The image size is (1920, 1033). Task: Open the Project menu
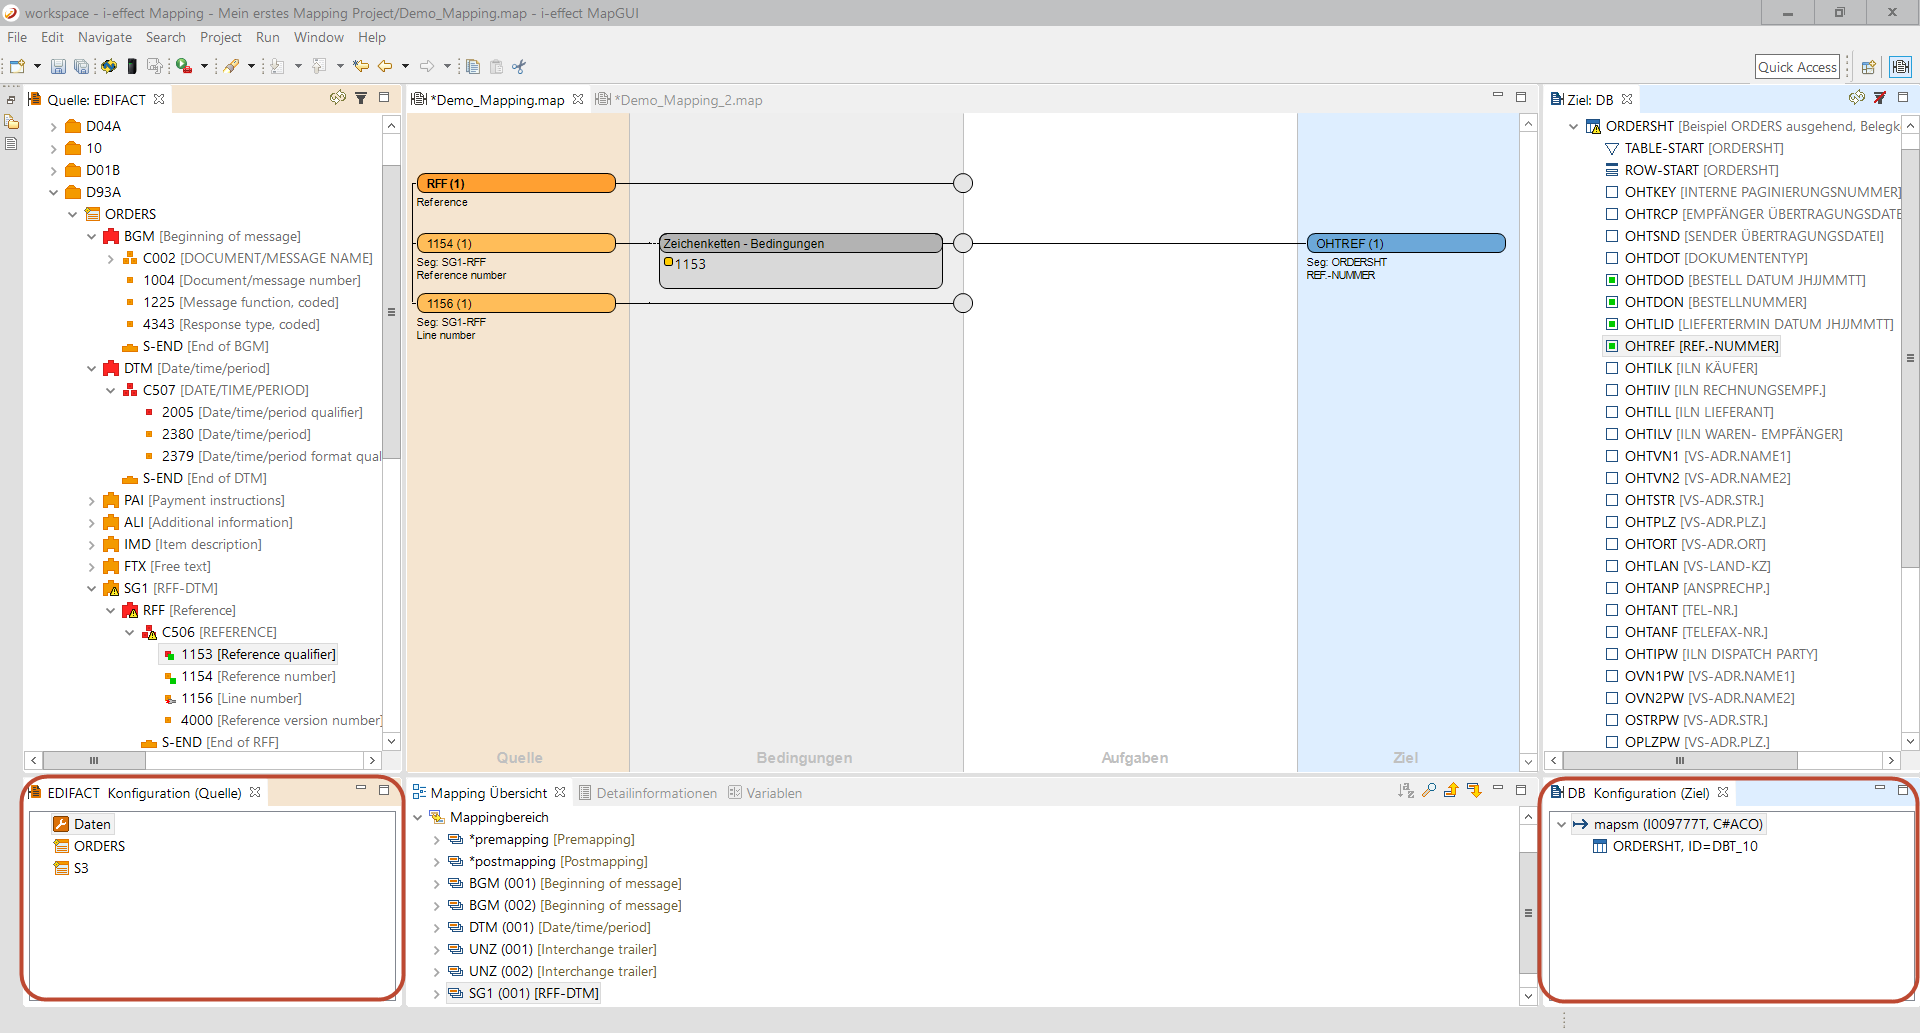click(x=220, y=37)
